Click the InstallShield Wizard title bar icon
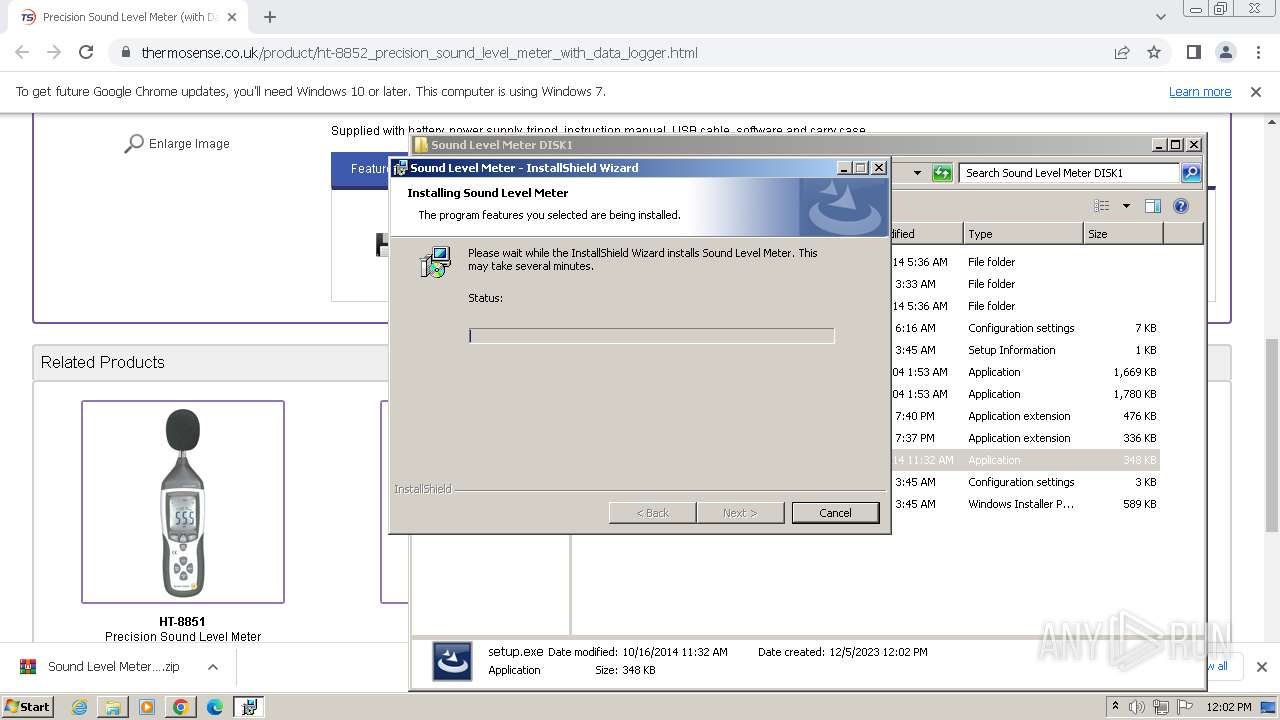Viewport: 1280px width, 720px height. point(400,168)
